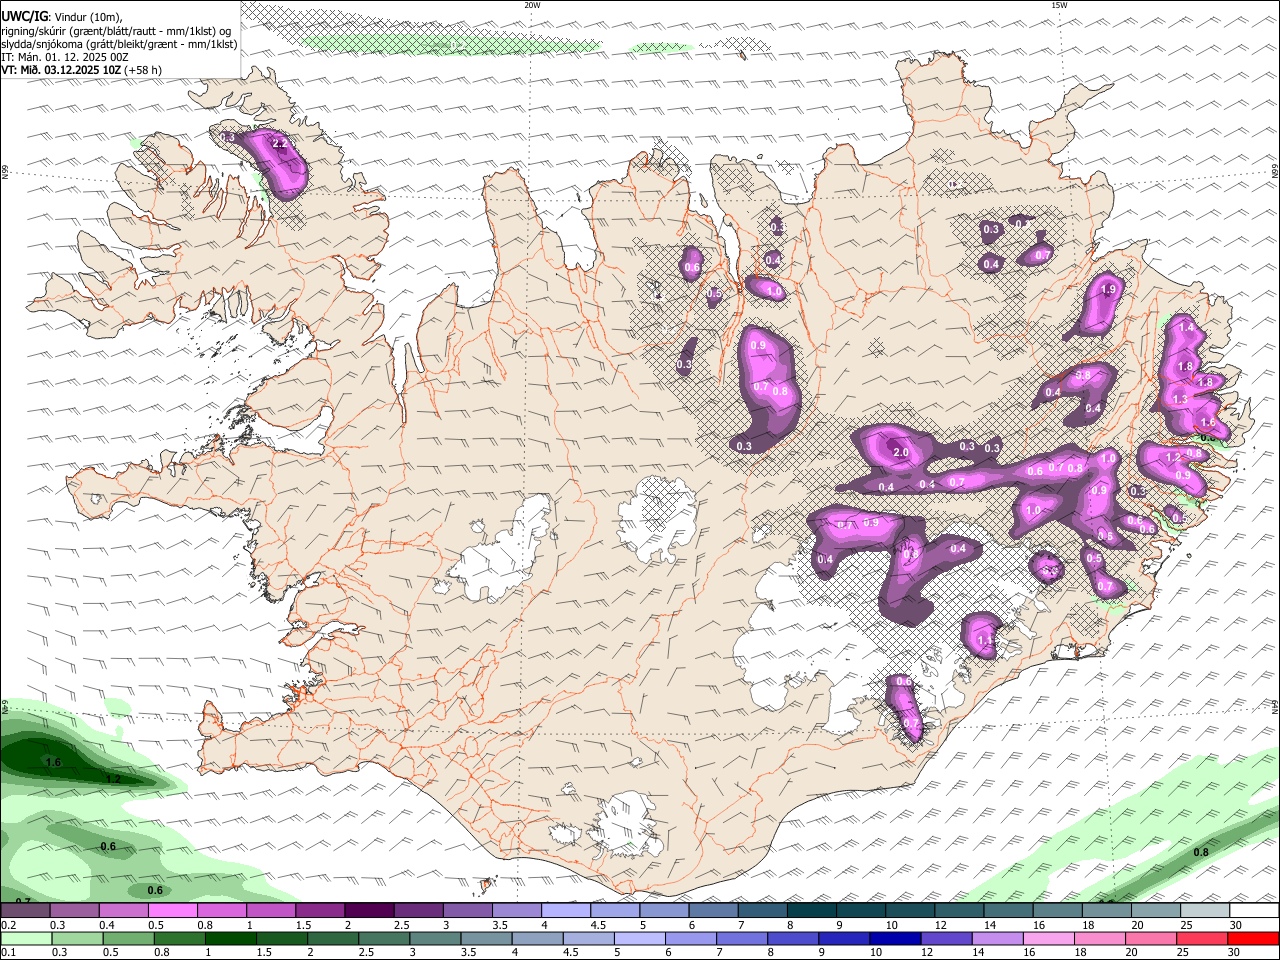Image resolution: width=1280 pixels, height=960 pixels.
Task: Click the 2.2 snowfall value in the Westfjords
Action: (x=280, y=144)
